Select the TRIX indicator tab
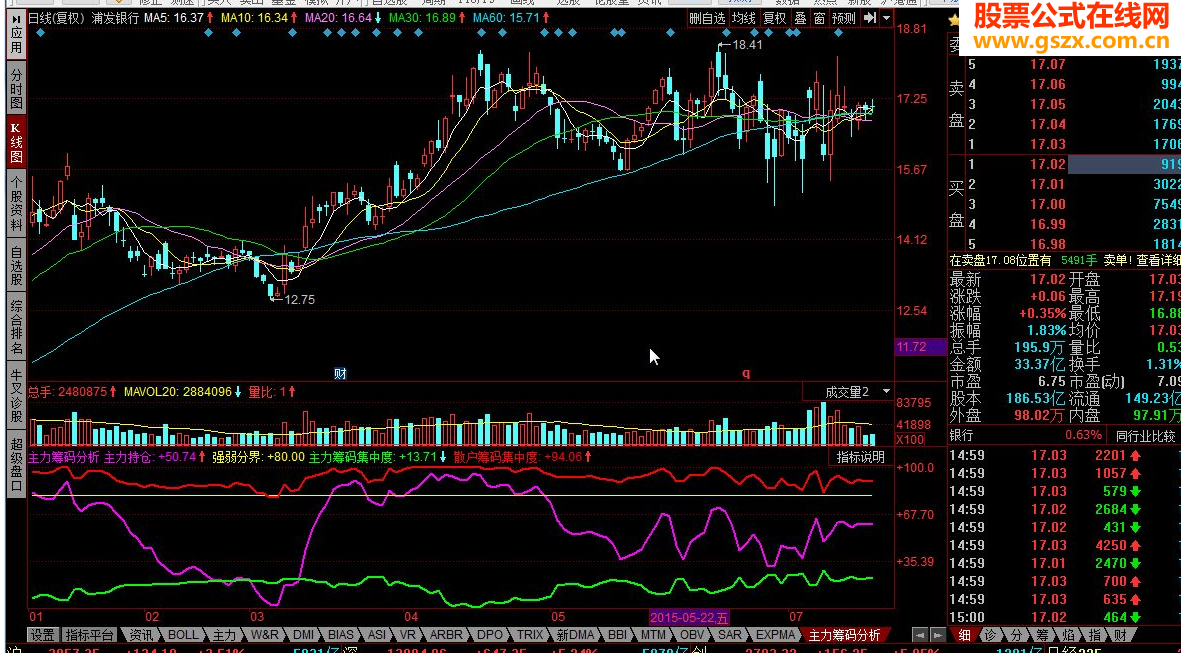This screenshot has width=1181, height=653. tap(530, 635)
